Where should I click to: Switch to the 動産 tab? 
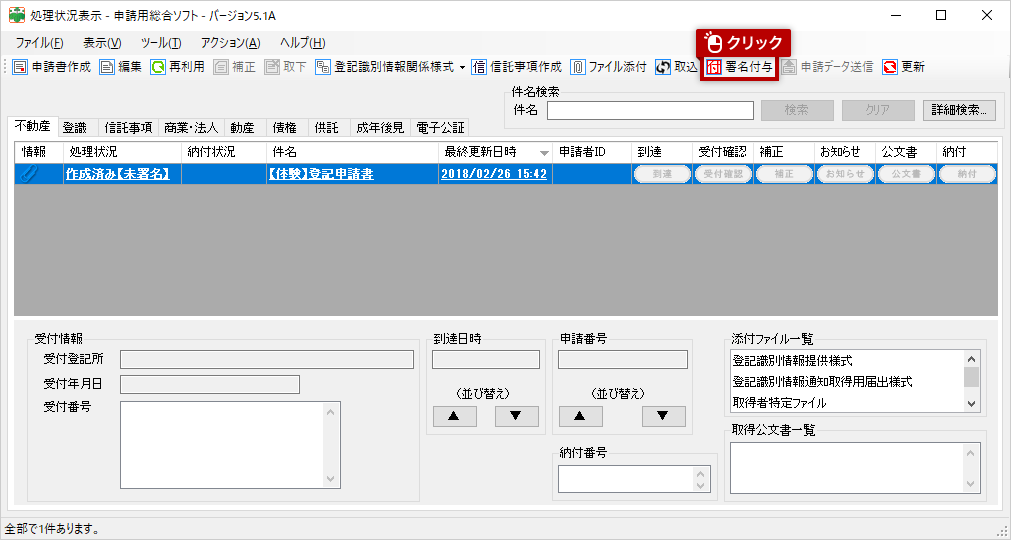pyautogui.click(x=242, y=128)
